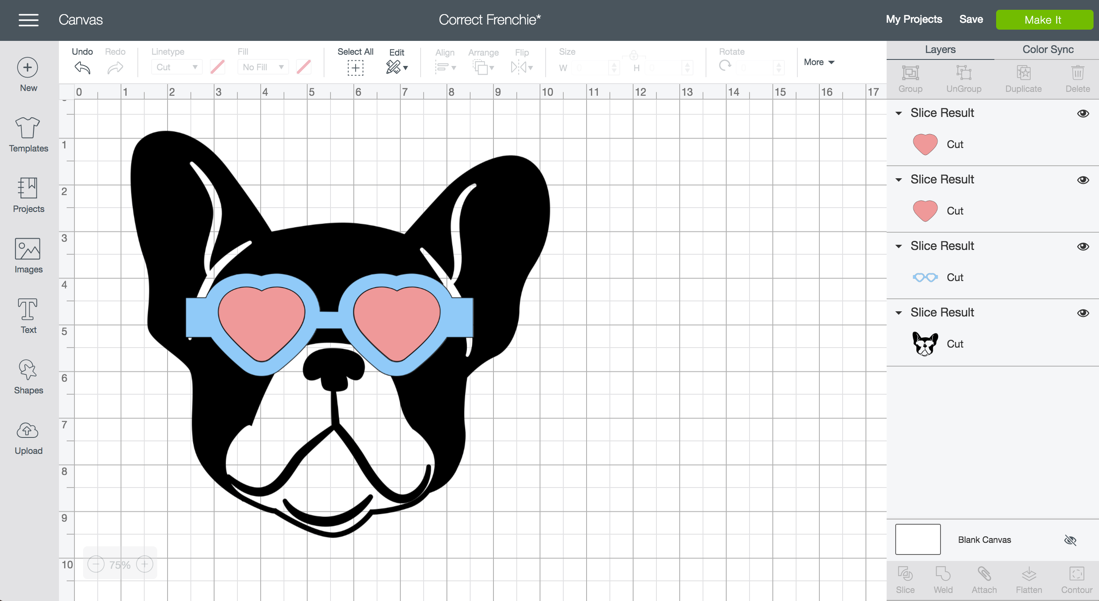Screen dimensions: 1099x601
Task: Select the Text tool
Action: tap(28, 315)
